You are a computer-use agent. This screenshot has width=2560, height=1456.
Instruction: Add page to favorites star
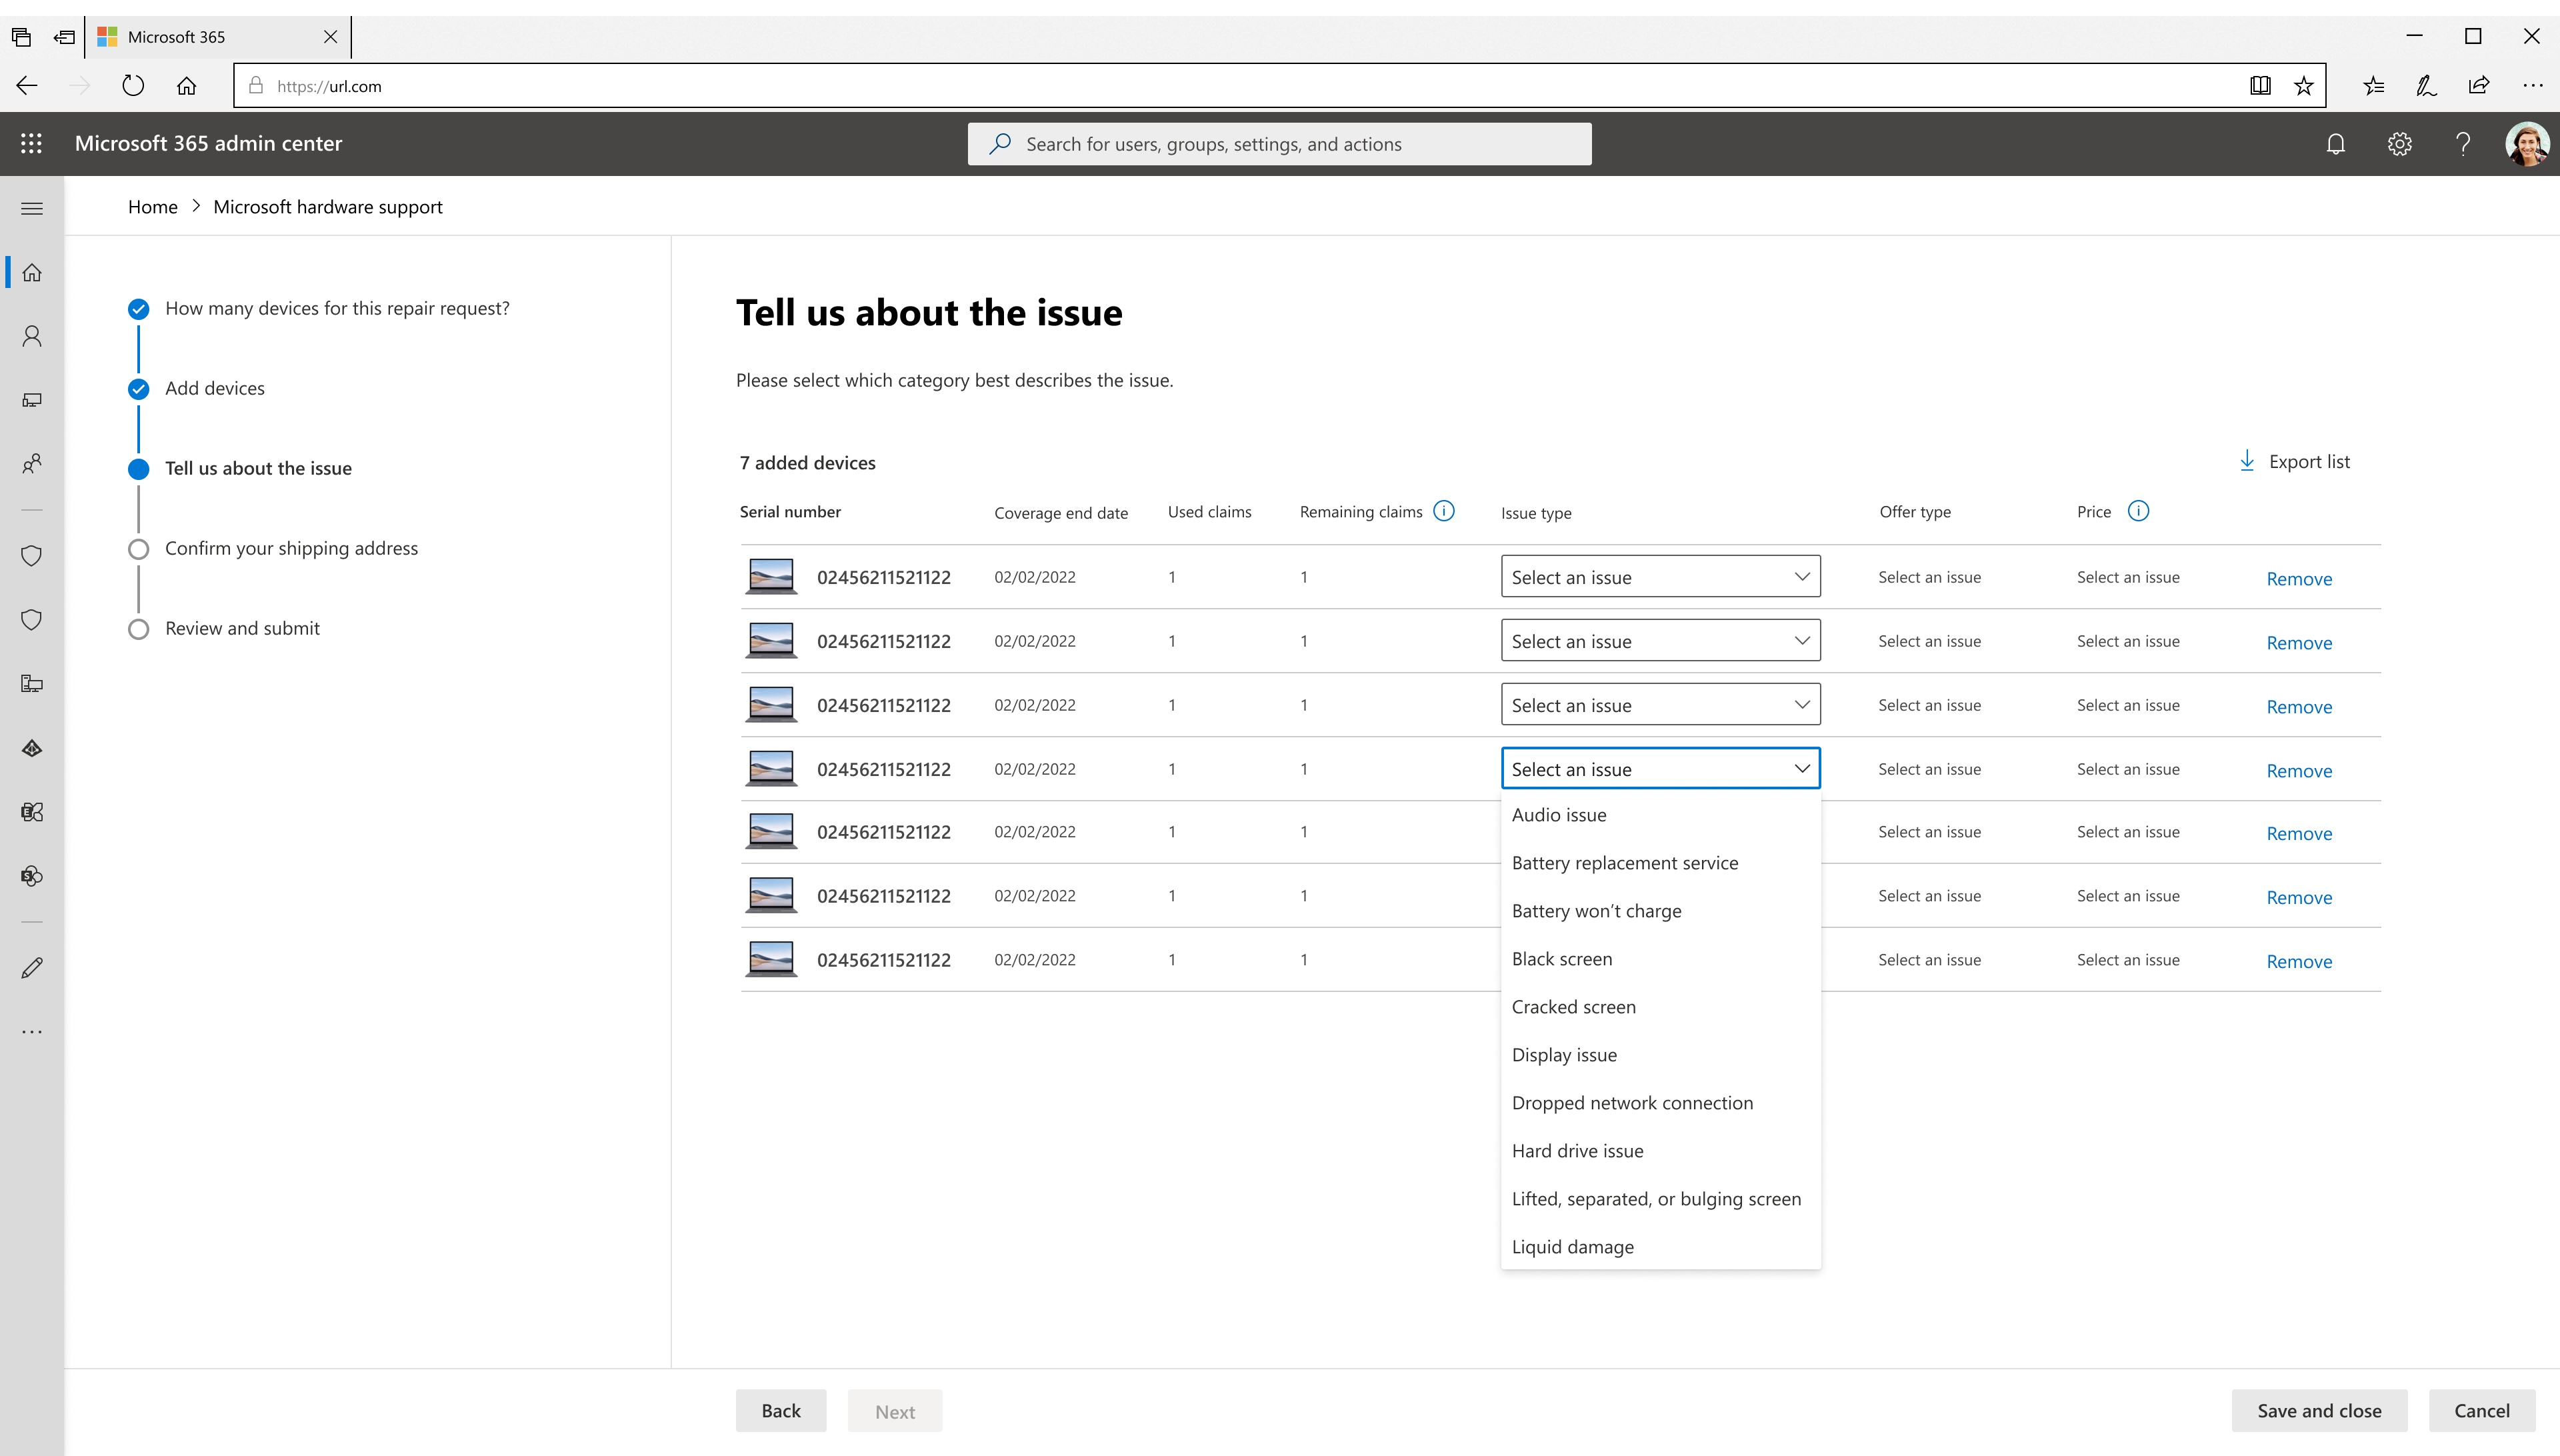click(x=2304, y=86)
